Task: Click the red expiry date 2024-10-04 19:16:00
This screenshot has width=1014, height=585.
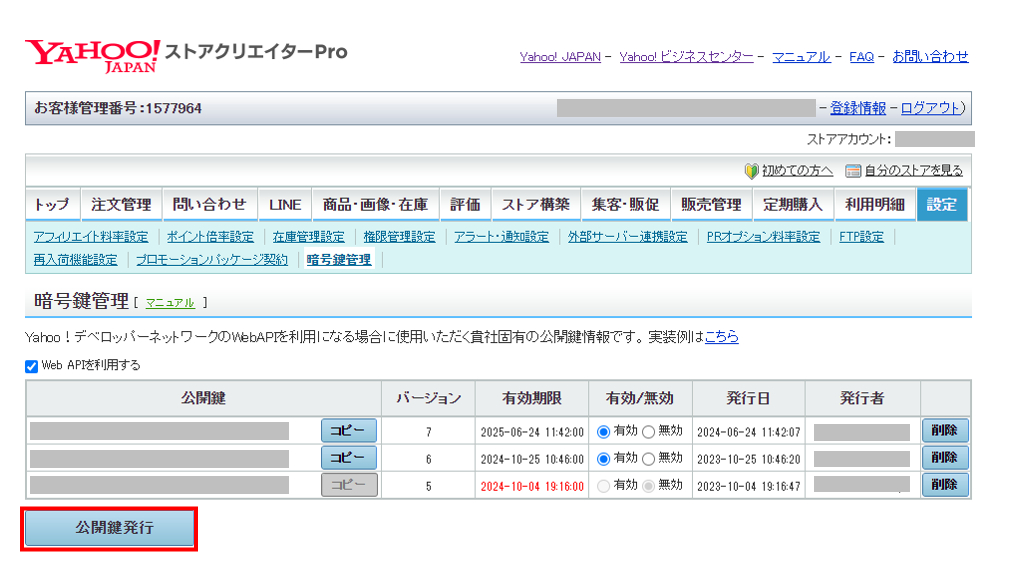Action: [x=532, y=486]
